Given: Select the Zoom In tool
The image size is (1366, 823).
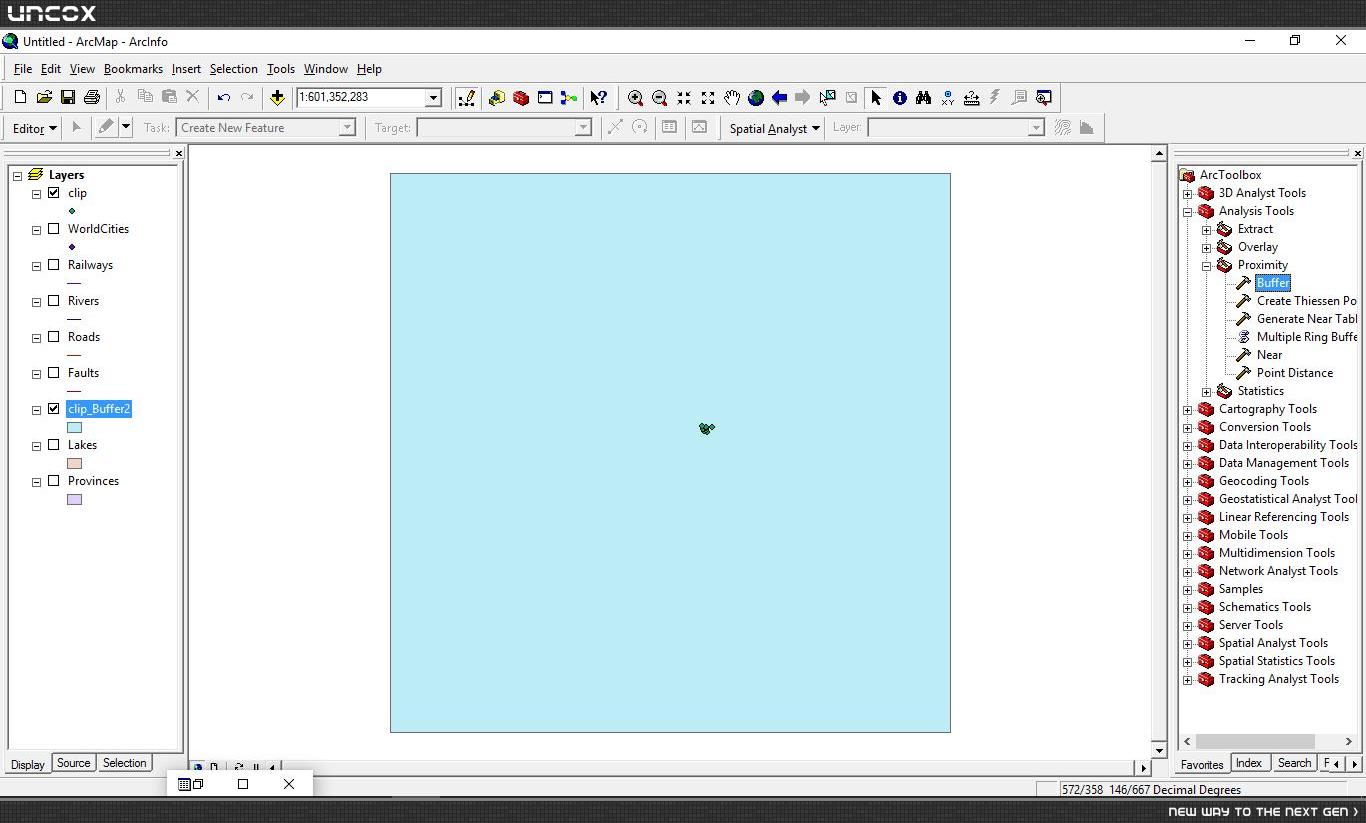Looking at the screenshot, I should [635, 97].
